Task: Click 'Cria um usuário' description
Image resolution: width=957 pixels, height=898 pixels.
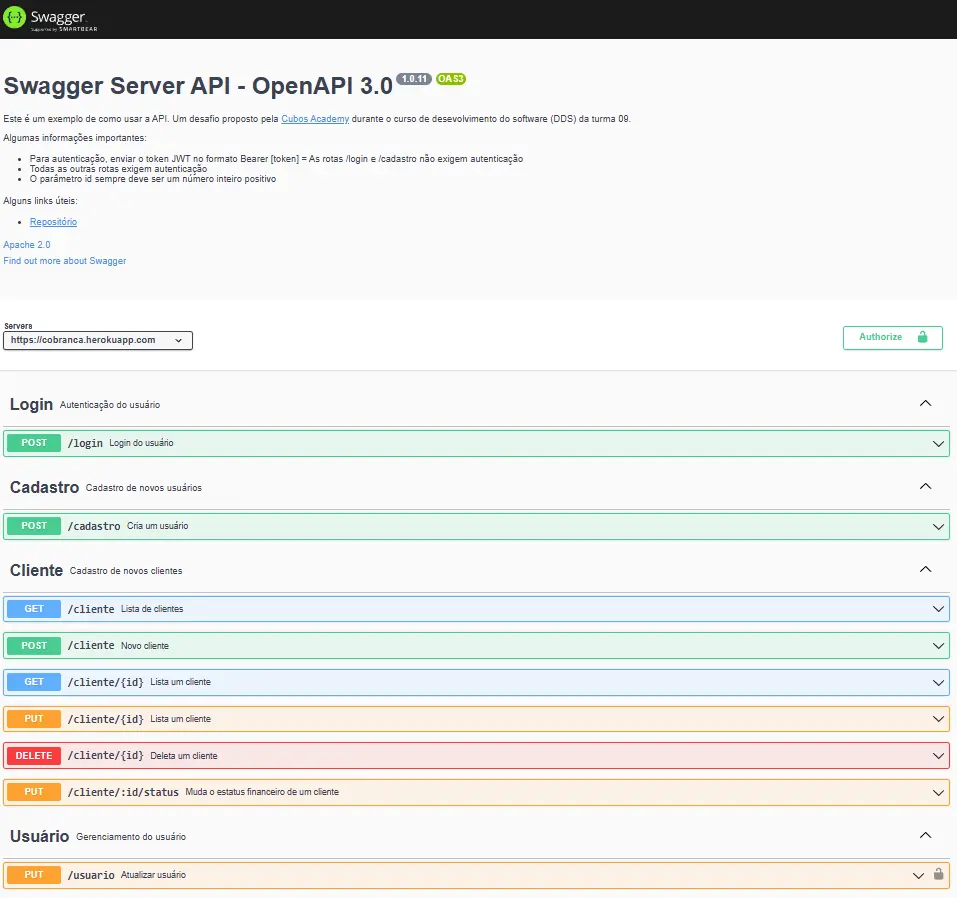Action: (157, 526)
